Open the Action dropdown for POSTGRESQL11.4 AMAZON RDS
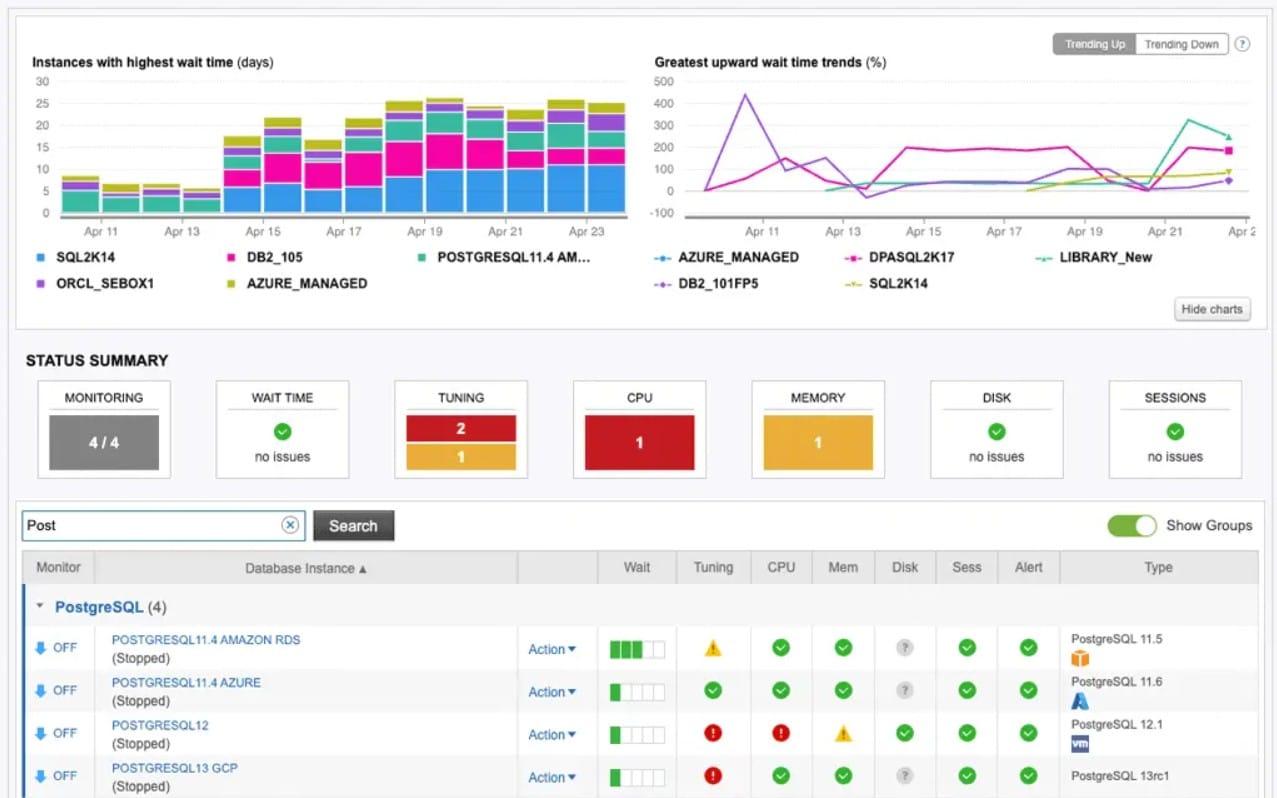Image resolution: width=1277 pixels, height=798 pixels. [x=552, y=649]
